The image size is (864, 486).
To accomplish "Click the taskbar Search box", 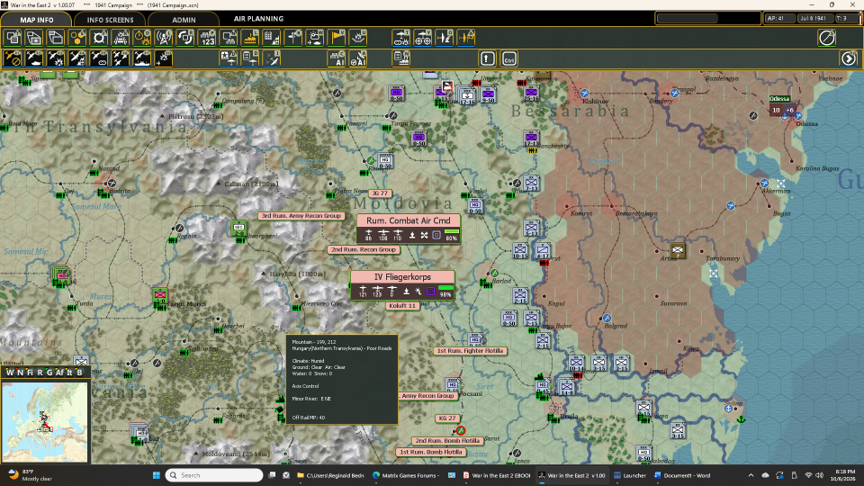I will click(x=214, y=475).
